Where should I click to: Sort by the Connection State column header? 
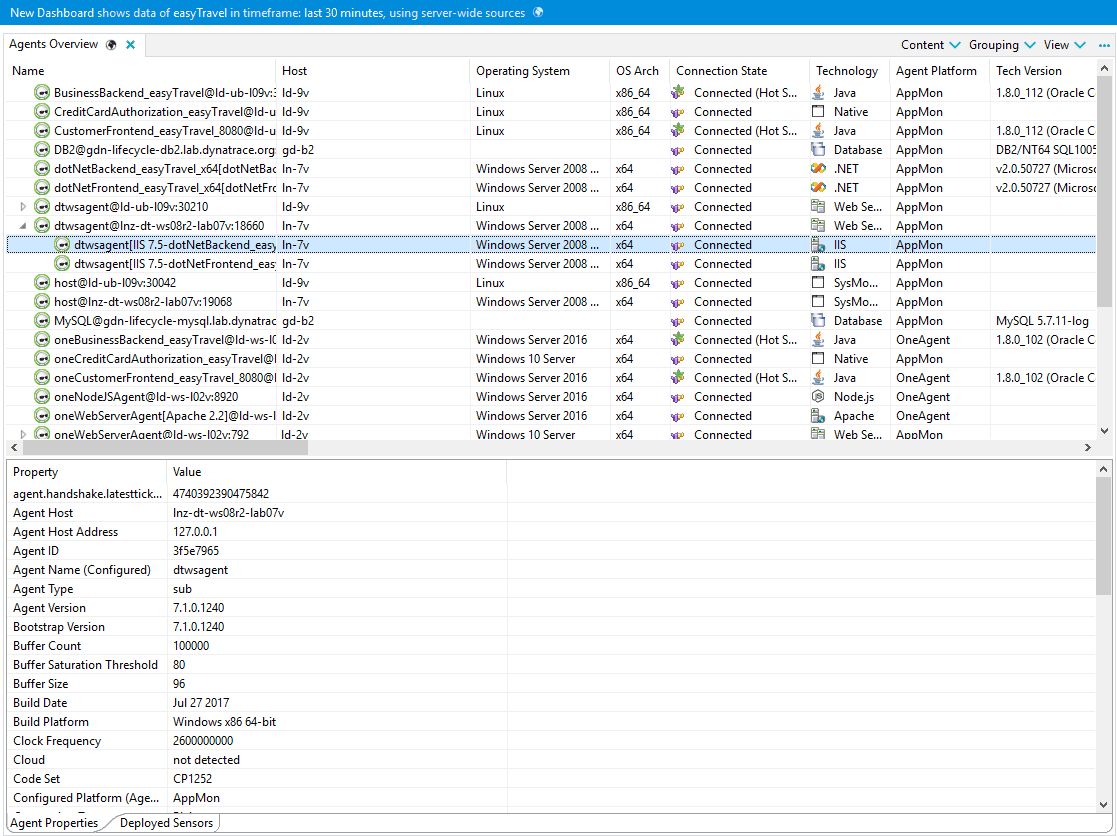[x=739, y=70]
